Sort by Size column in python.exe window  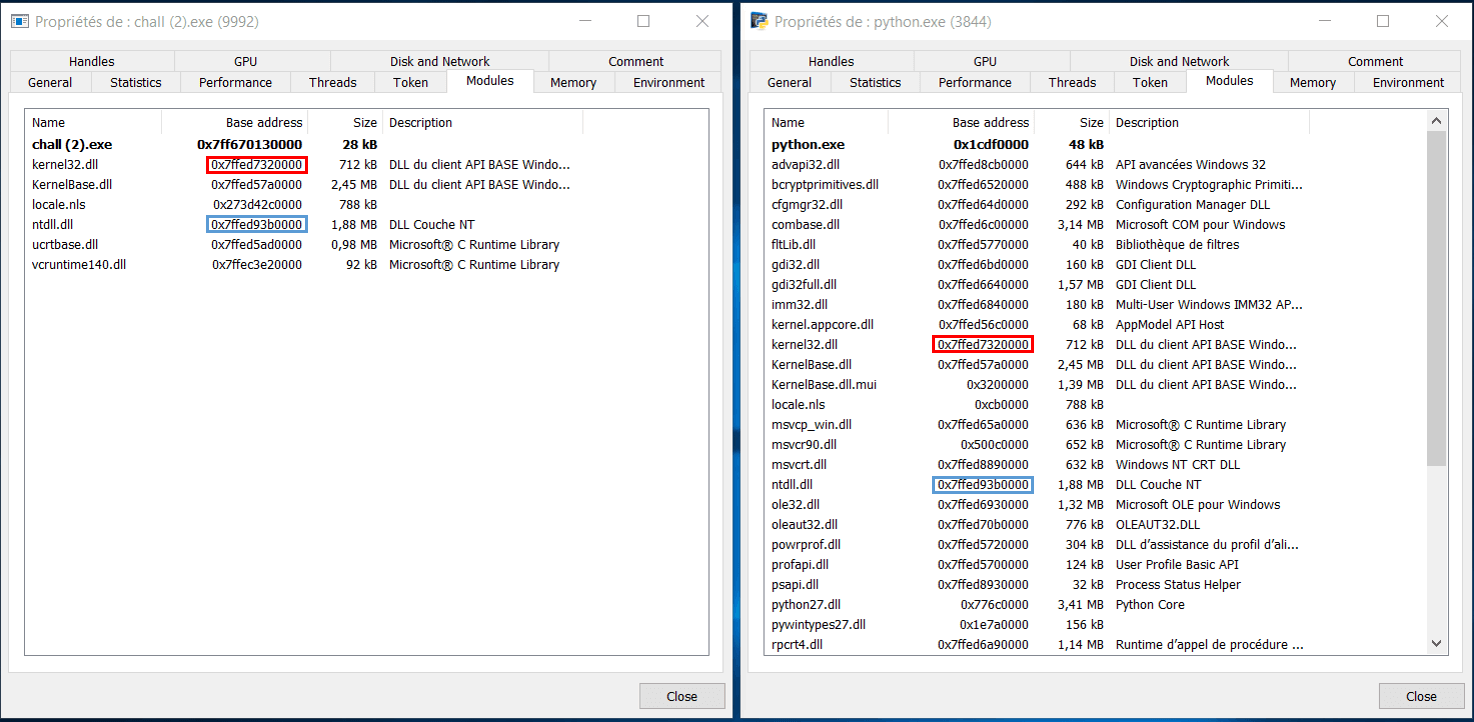pos(1072,122)
